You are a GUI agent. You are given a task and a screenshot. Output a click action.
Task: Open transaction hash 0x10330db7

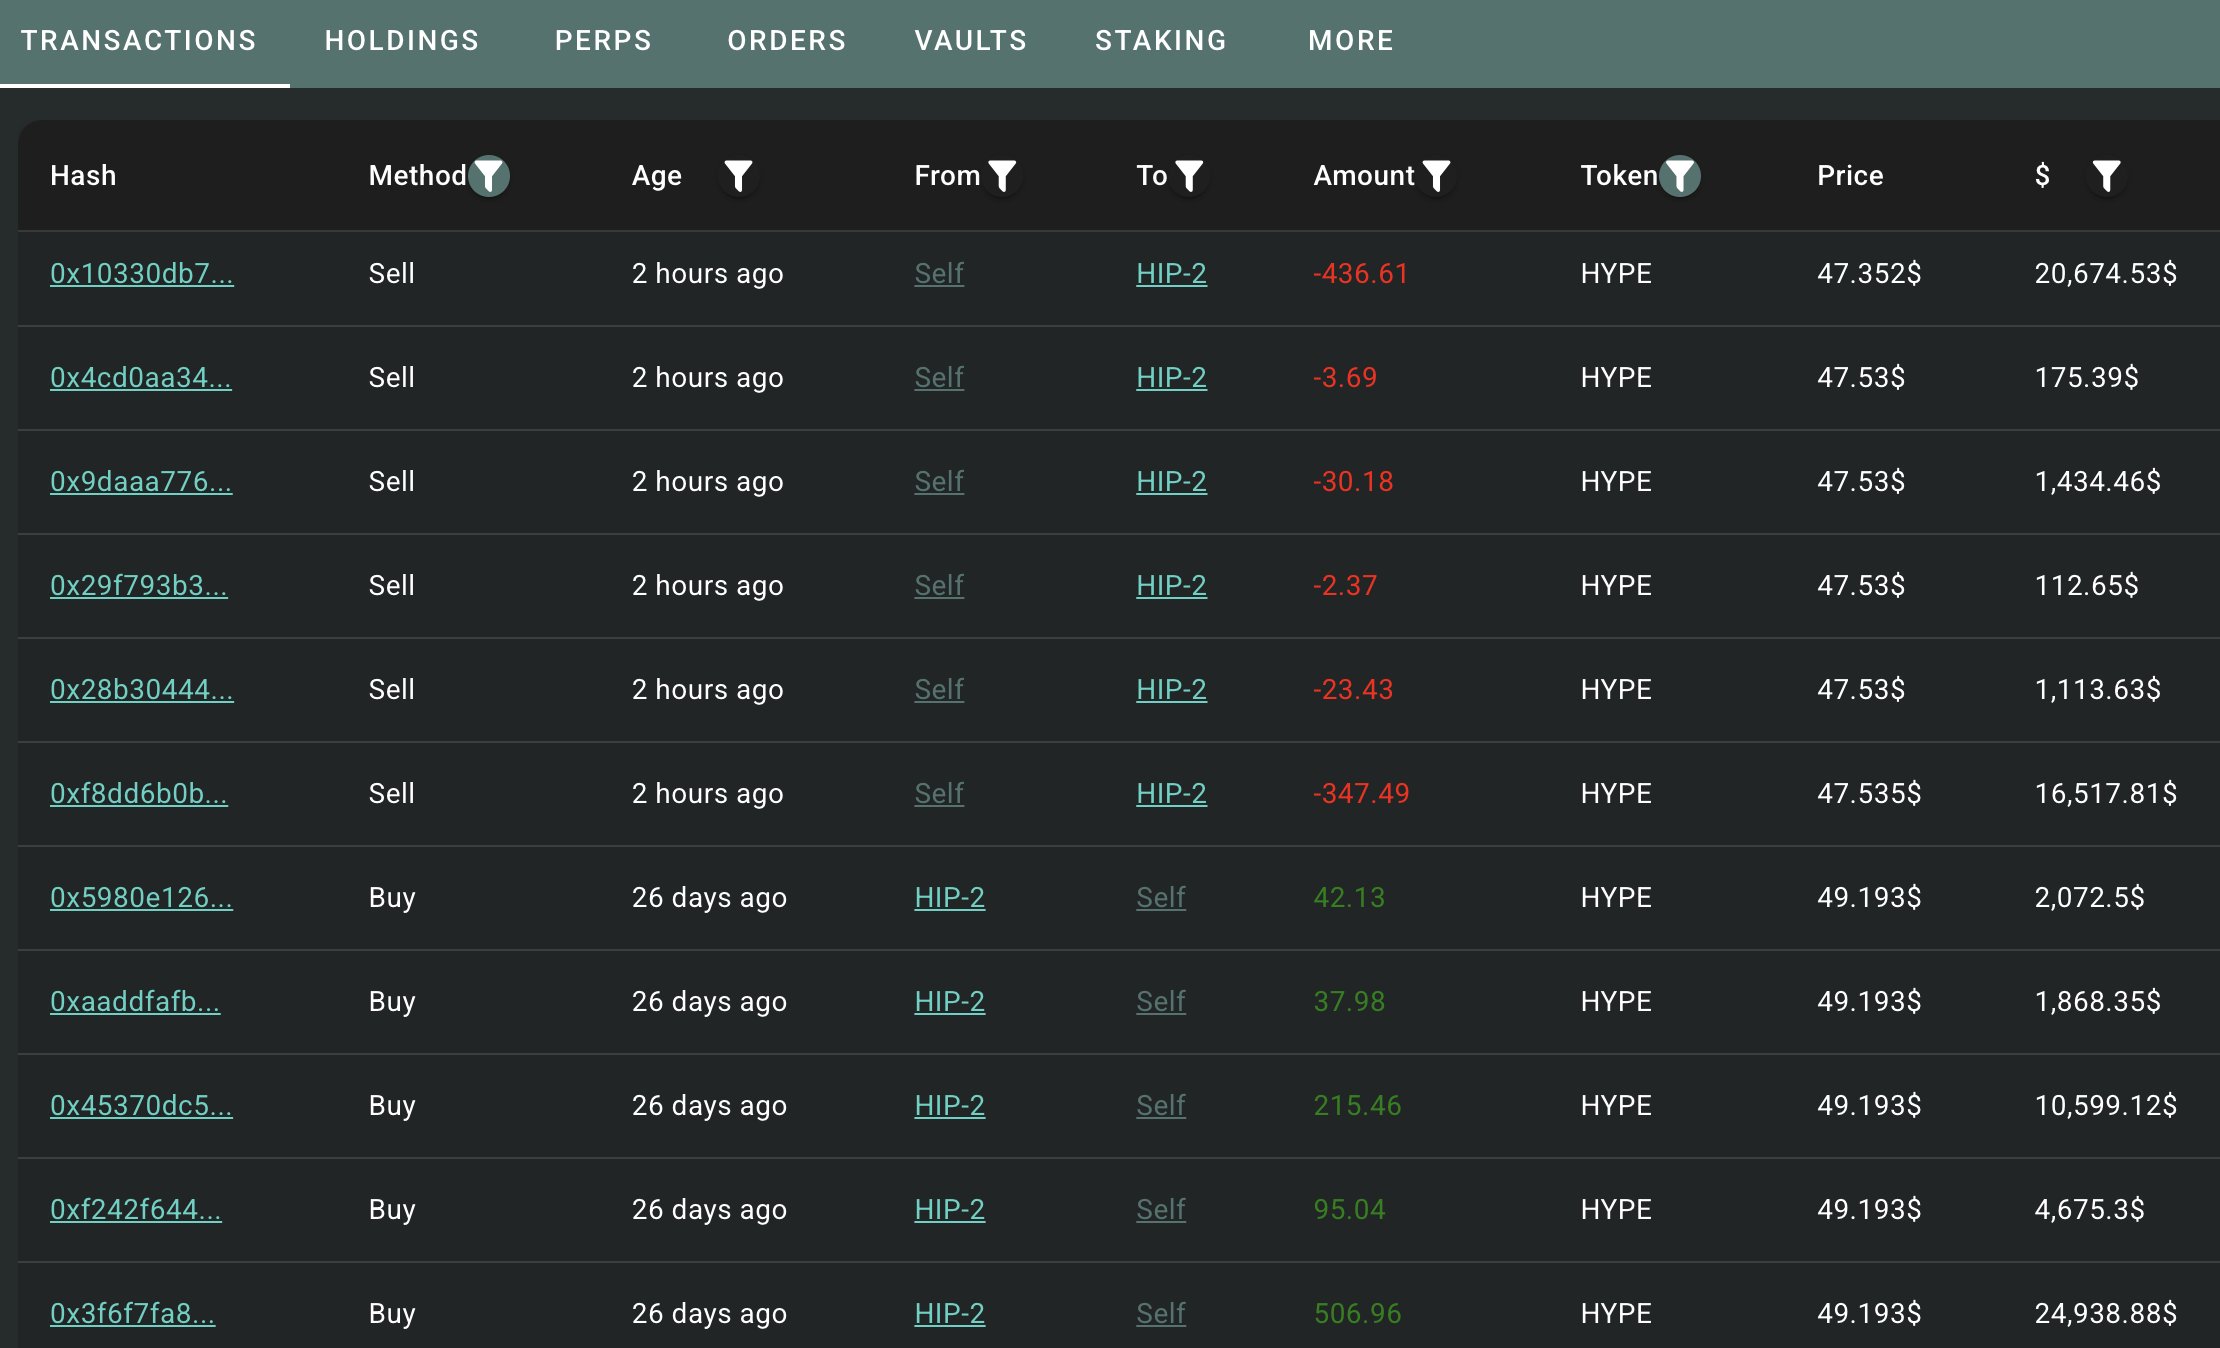tap(142, 274)
